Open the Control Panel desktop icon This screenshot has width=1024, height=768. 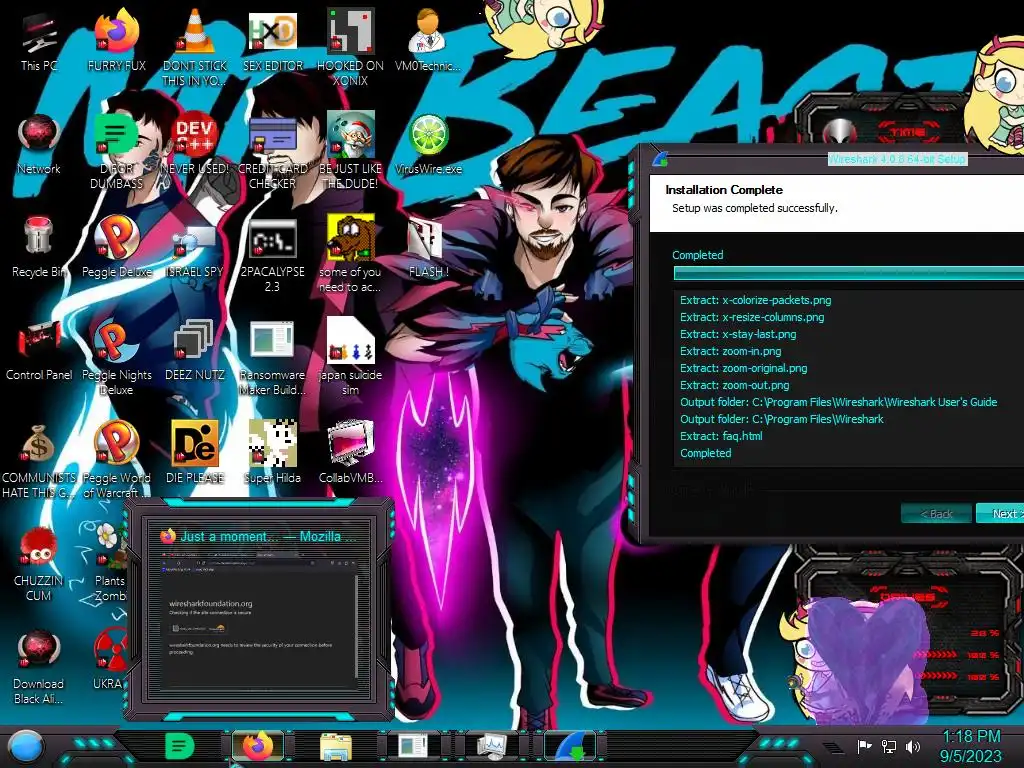click(x=39, y=350)
